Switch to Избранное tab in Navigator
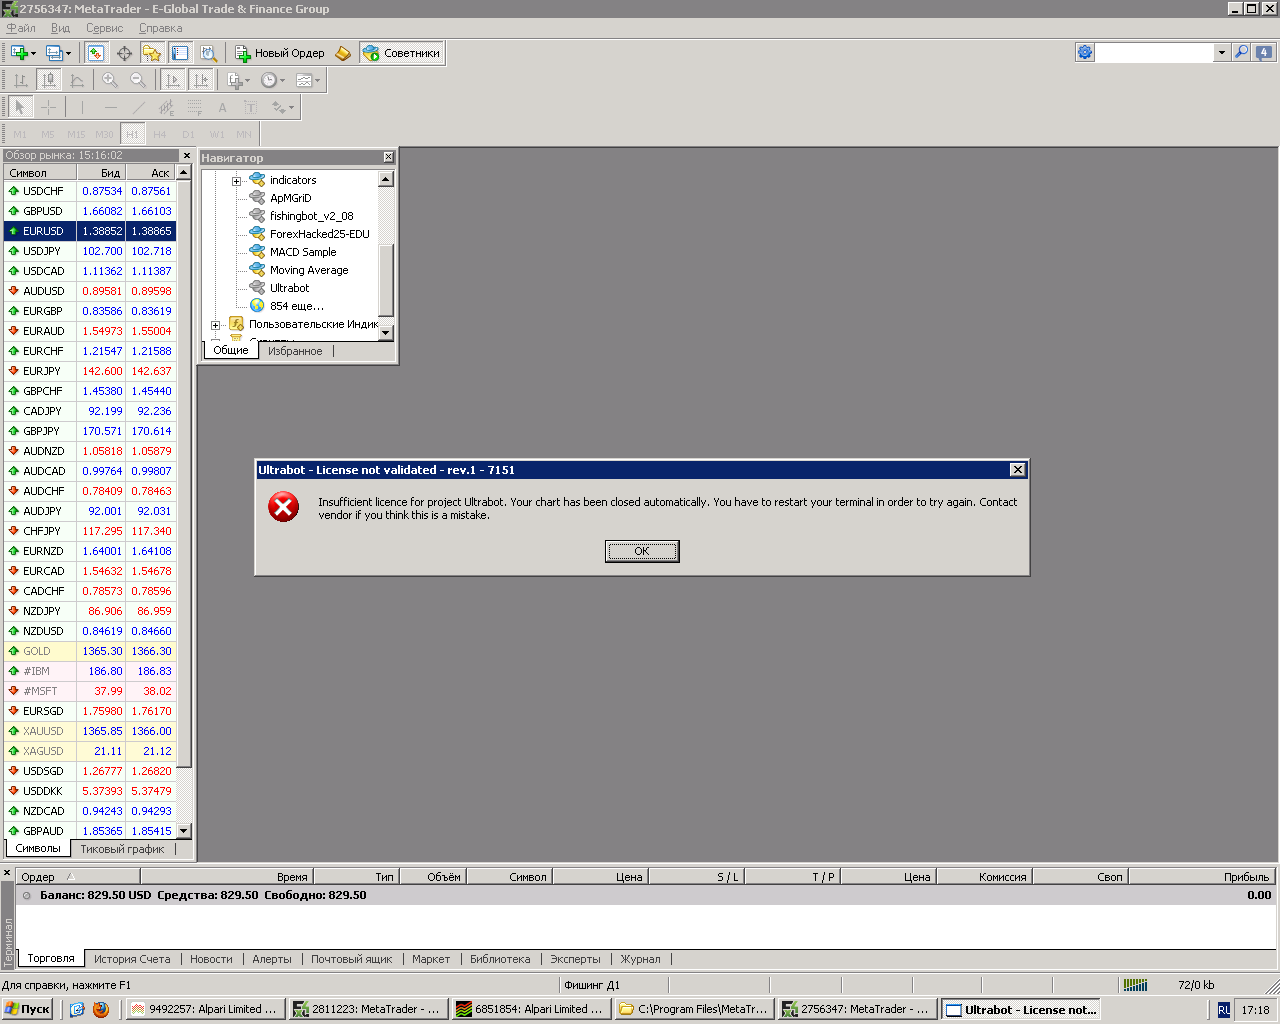 (295, 351)
